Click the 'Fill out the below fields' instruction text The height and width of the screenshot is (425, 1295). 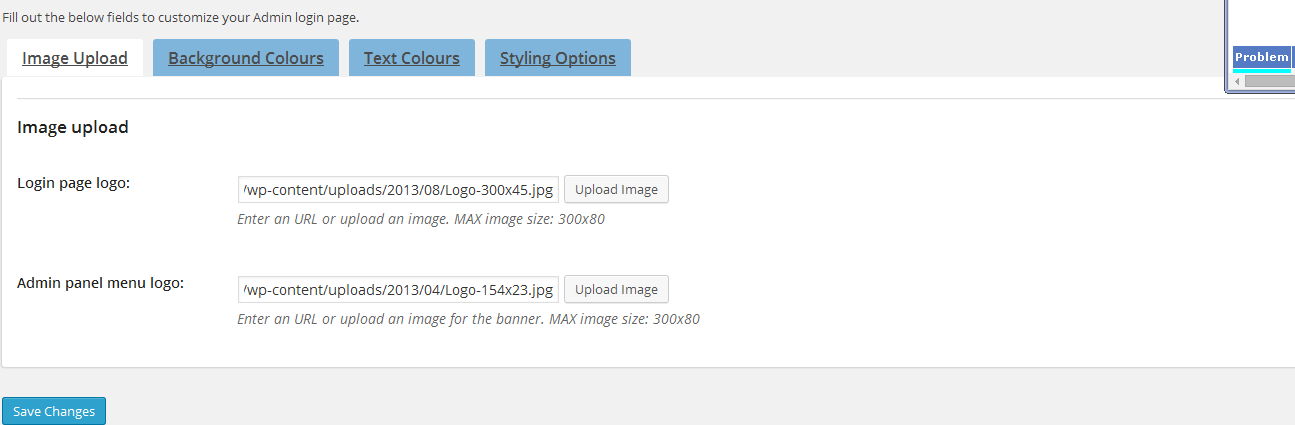point(181,18)
